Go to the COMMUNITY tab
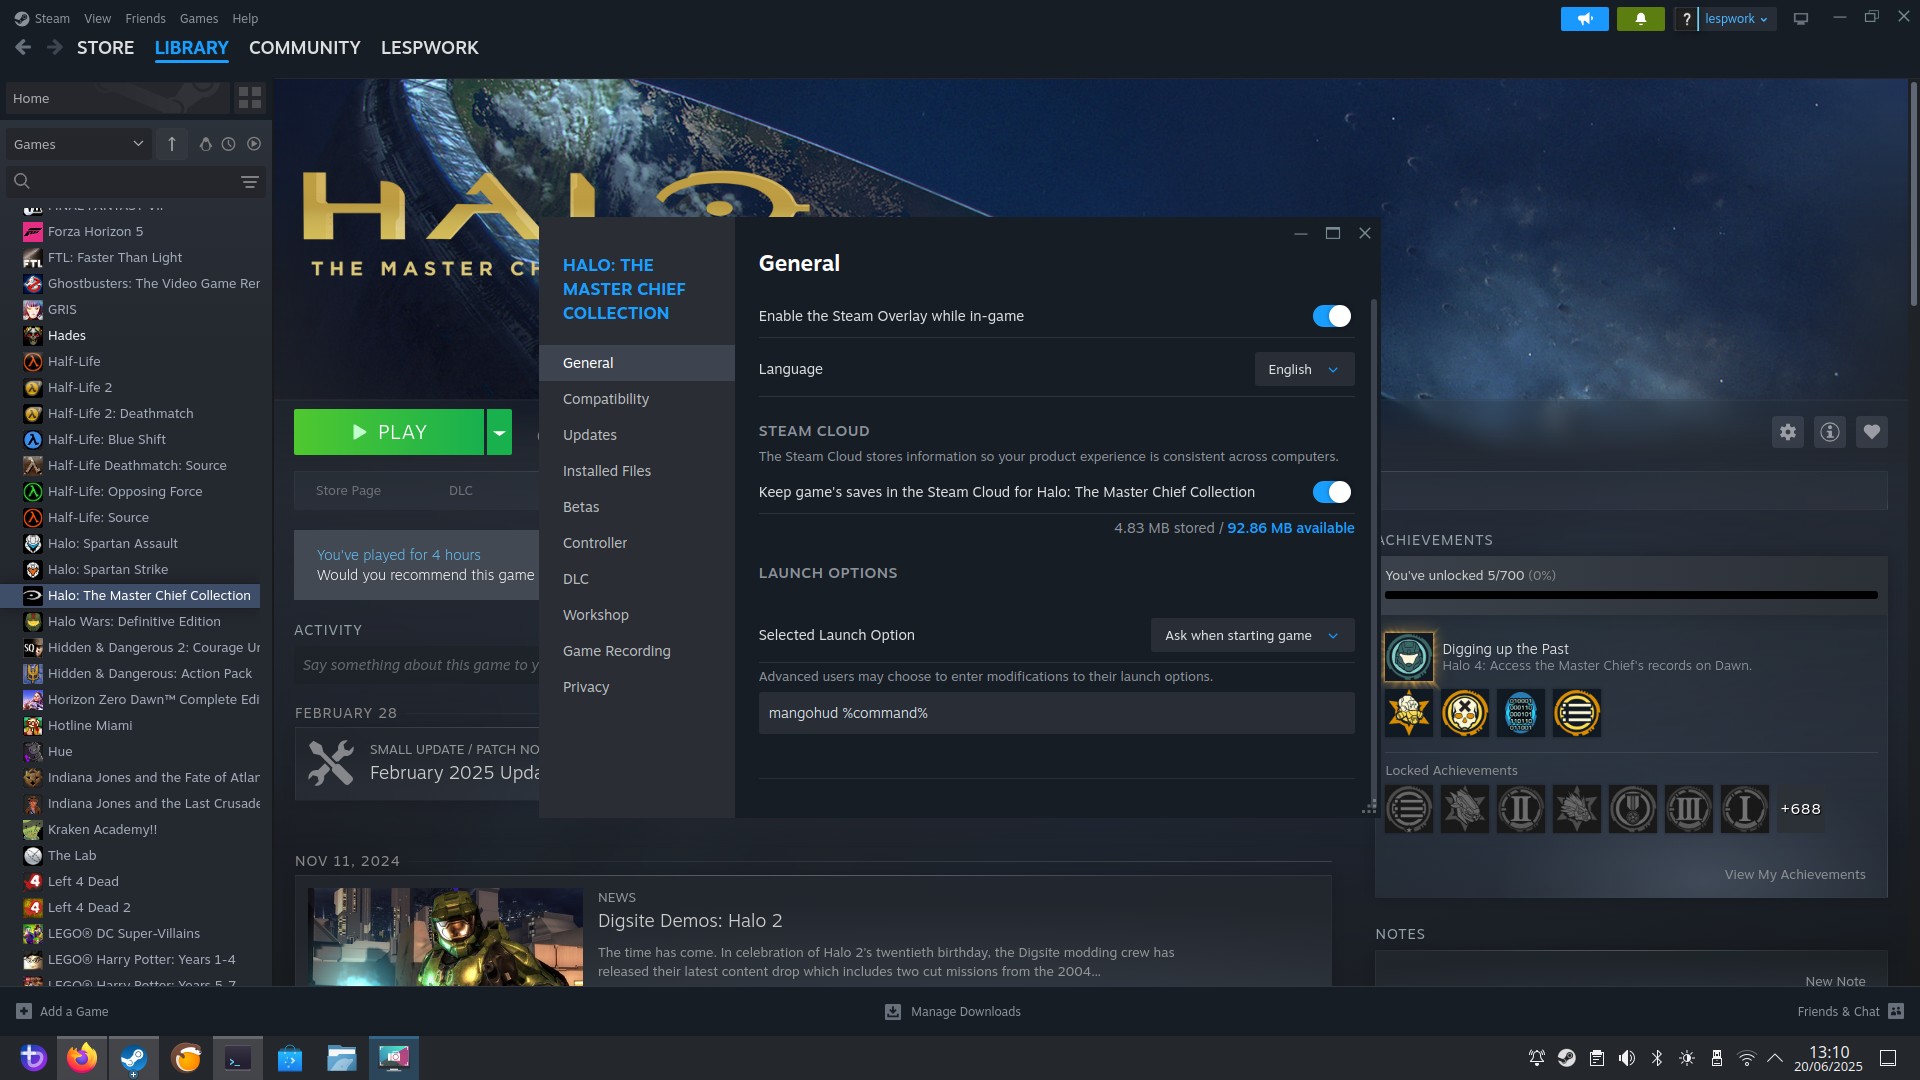The height and width of the screenshot is (1080, 1920). click(x=304, y=47)
